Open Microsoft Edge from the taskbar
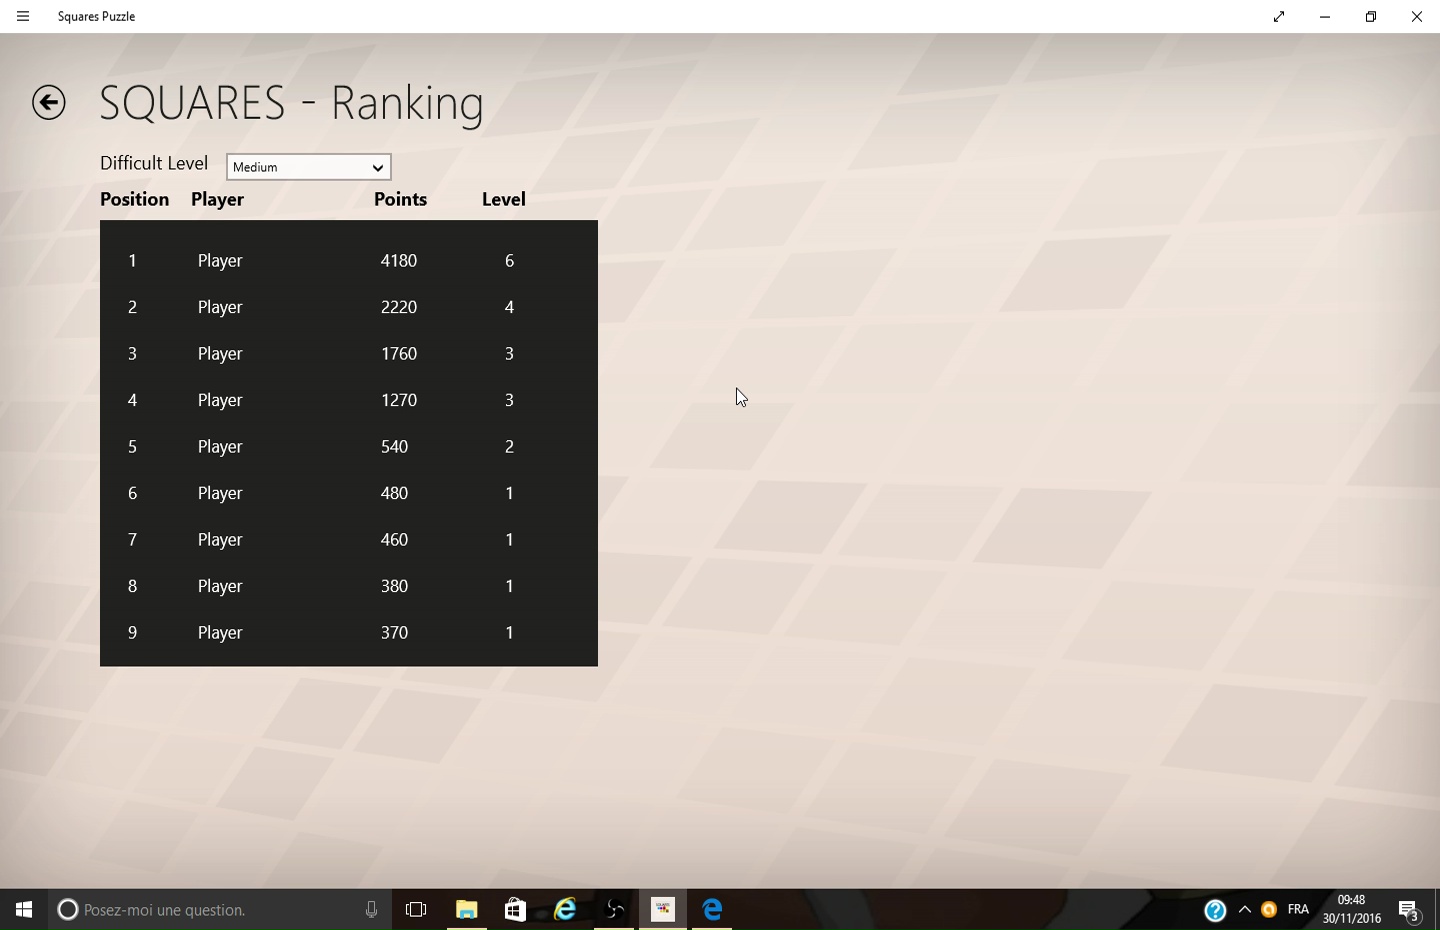The image size is (1440, 930). [x=712, y=909]
